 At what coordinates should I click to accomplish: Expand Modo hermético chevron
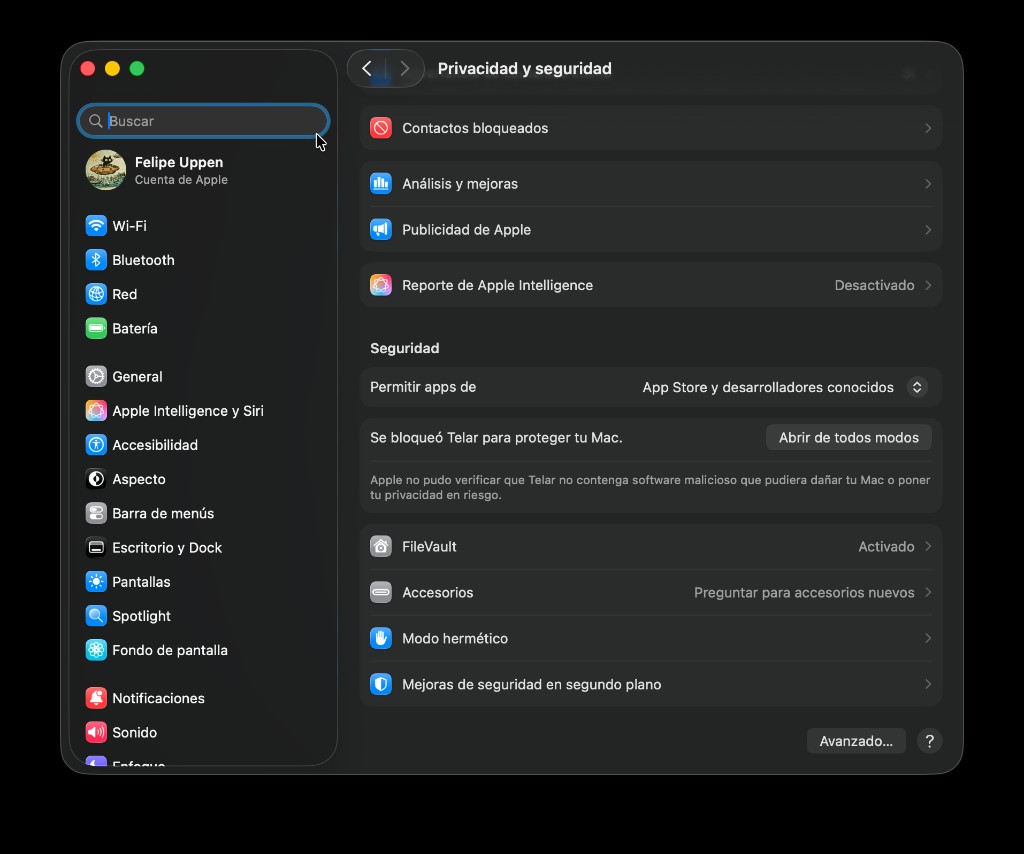[x=928, y=639]
